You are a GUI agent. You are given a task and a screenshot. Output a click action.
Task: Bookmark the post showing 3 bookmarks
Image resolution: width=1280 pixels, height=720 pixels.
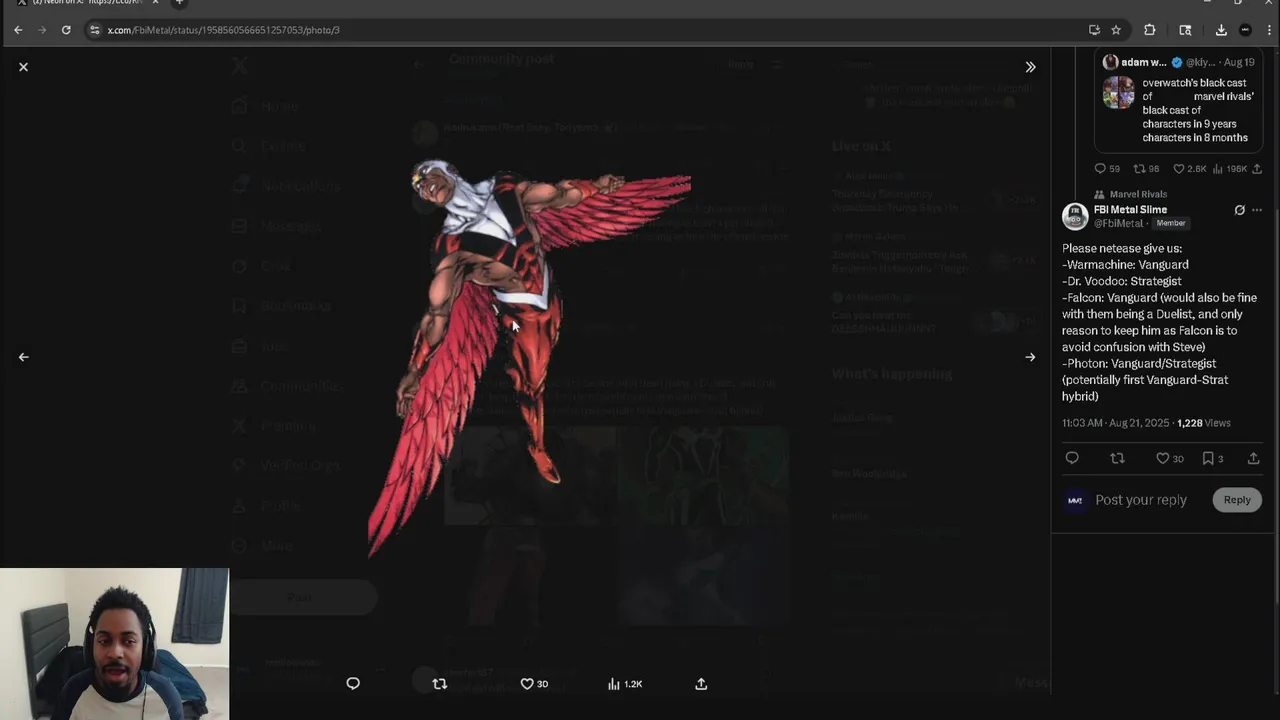(1213, 458)
